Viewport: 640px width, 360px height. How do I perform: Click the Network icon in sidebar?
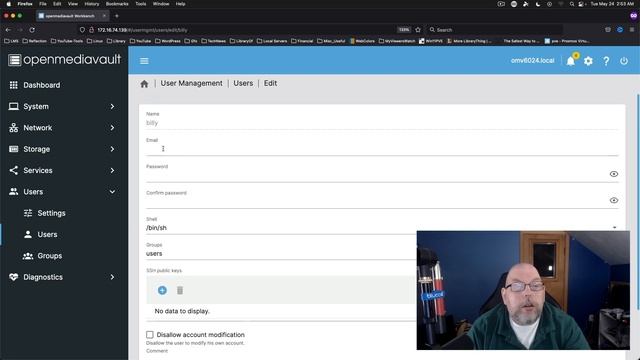[13, 128]
